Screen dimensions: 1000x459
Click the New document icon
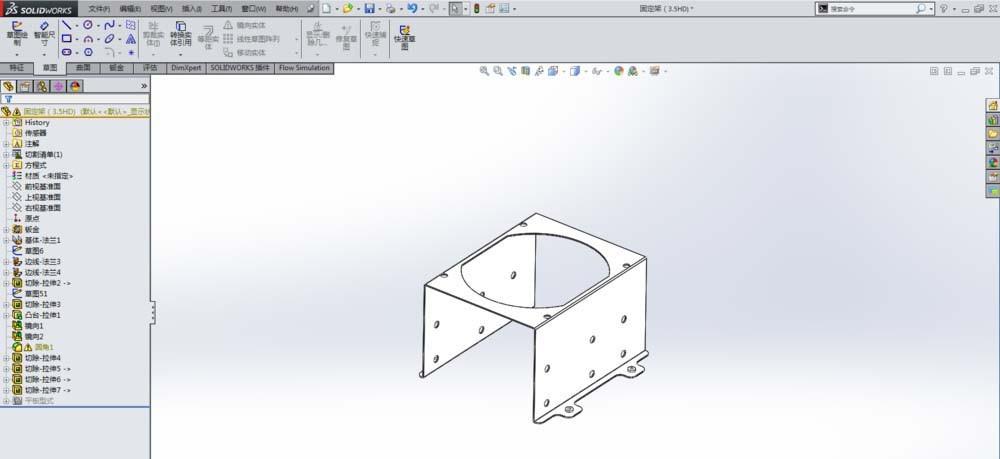(327, 8)
